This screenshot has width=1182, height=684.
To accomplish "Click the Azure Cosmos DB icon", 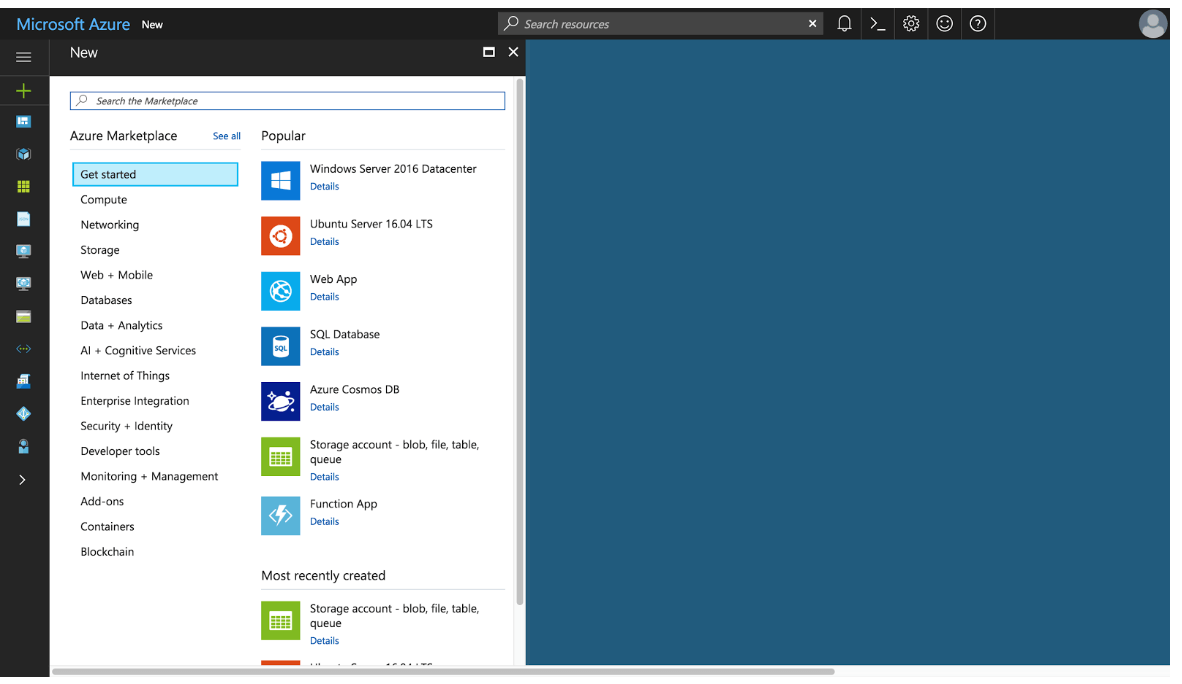I will click(280, 401).
